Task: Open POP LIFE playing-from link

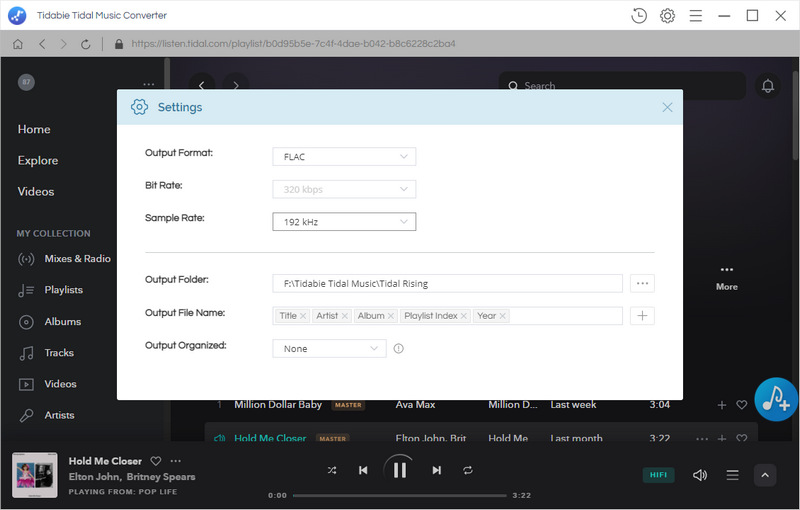Action: [158, 492]
